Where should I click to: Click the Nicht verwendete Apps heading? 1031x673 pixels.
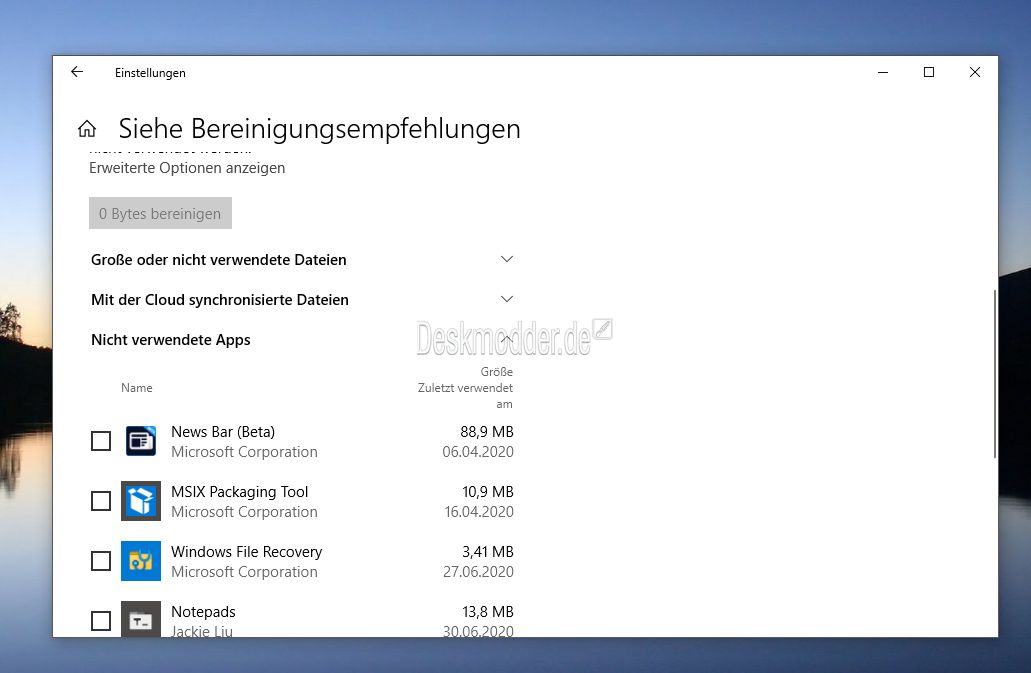click(x=171, y=340)
